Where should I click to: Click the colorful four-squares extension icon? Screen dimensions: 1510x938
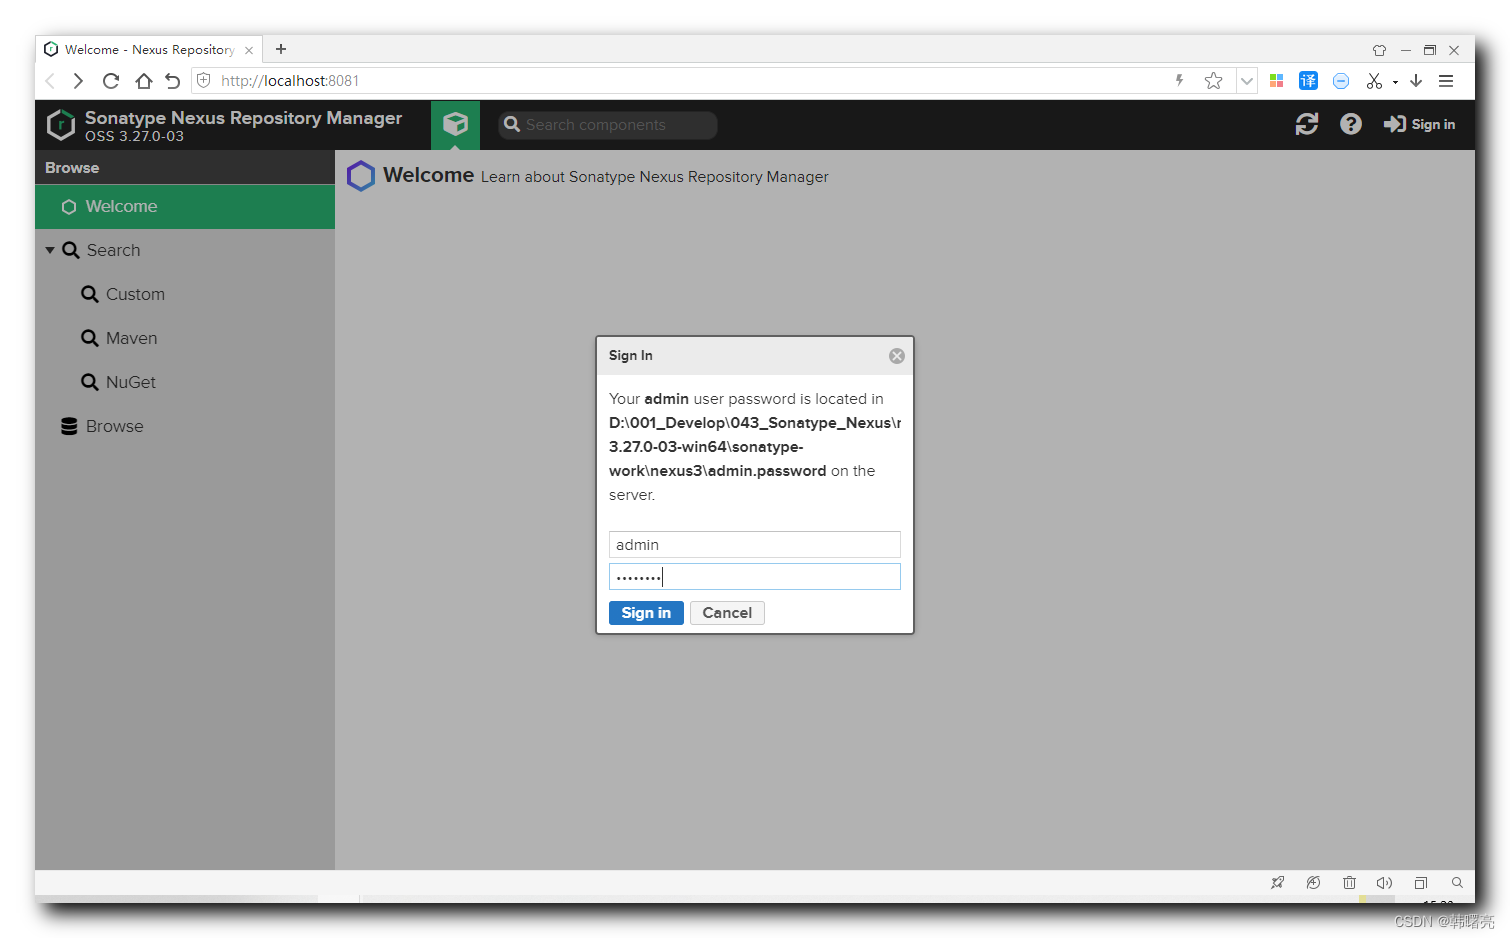[1277, 81]
